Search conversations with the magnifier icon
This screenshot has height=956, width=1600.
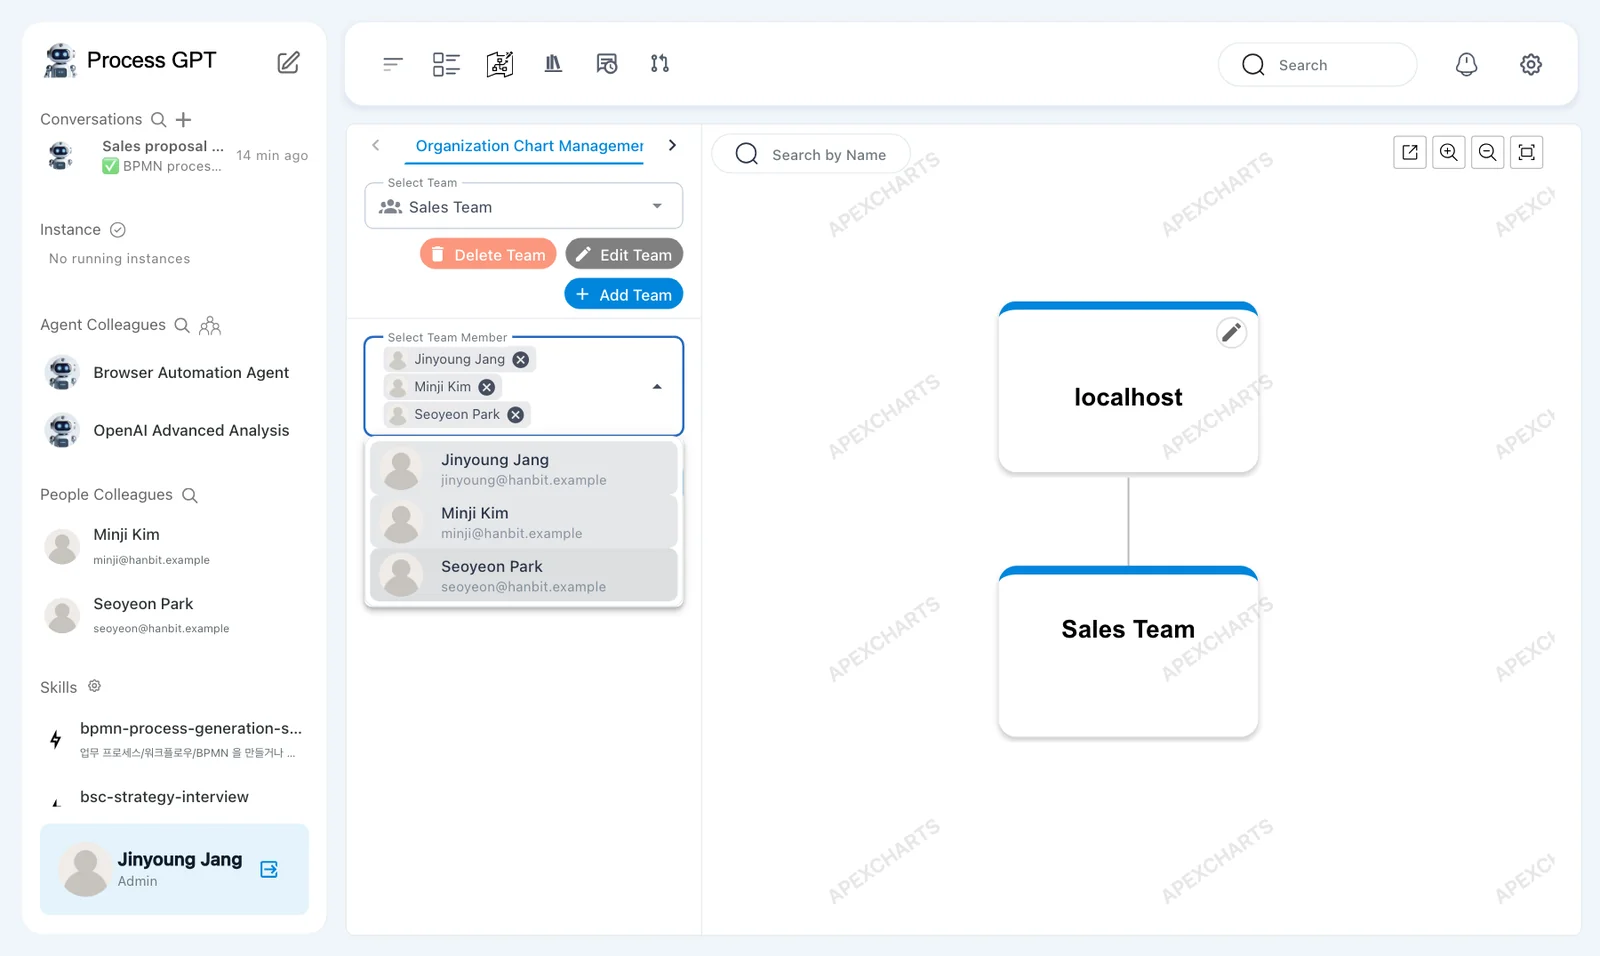click(x=158, y=120)
